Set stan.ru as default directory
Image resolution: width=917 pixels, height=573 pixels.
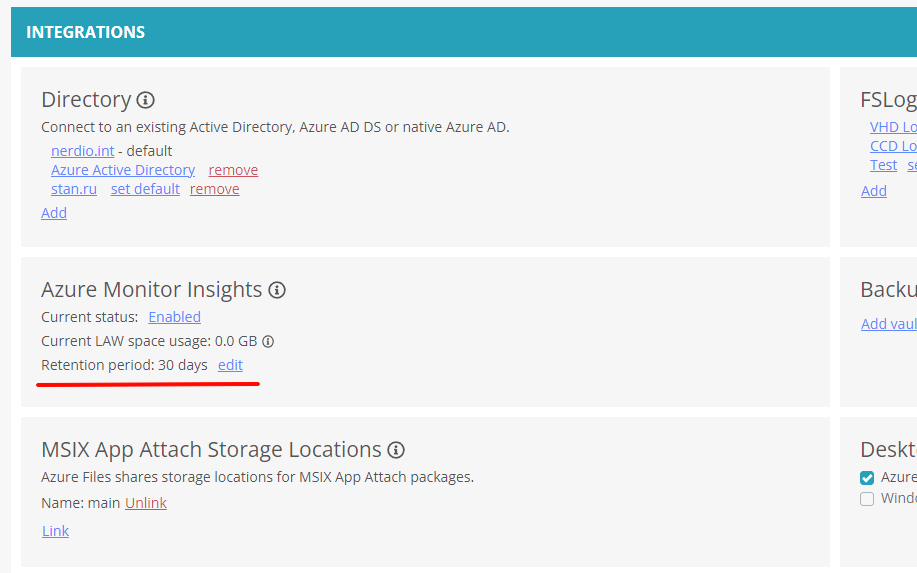(x=145, y=189)
